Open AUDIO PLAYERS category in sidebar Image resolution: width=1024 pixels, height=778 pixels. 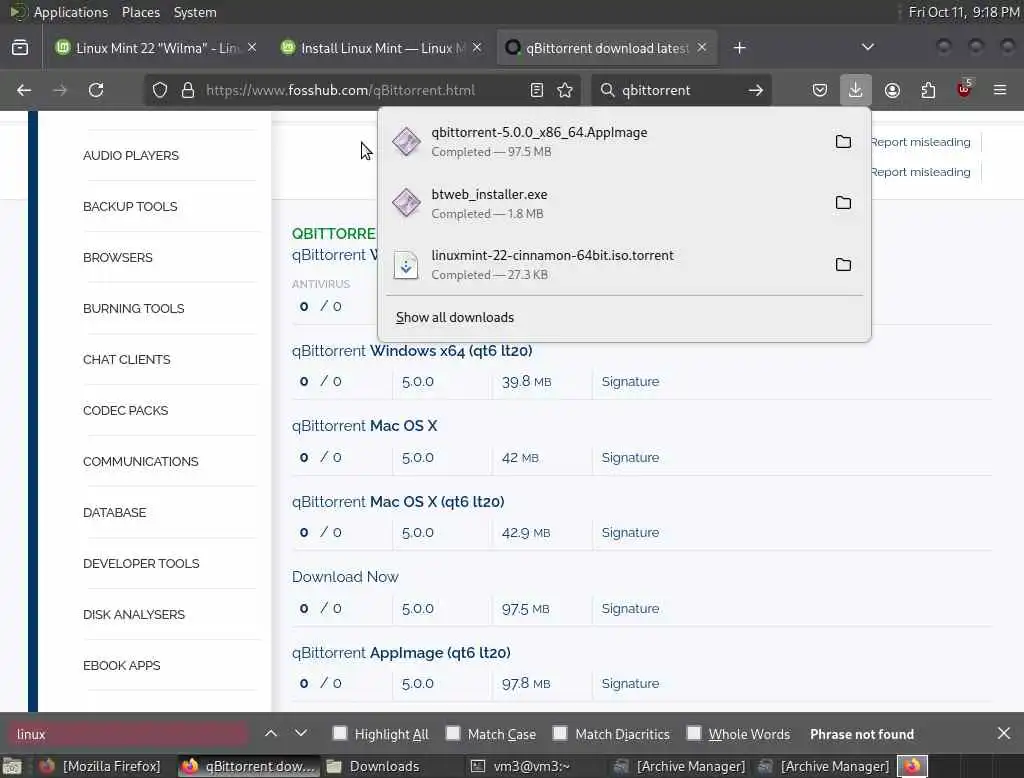click(131, 155)
